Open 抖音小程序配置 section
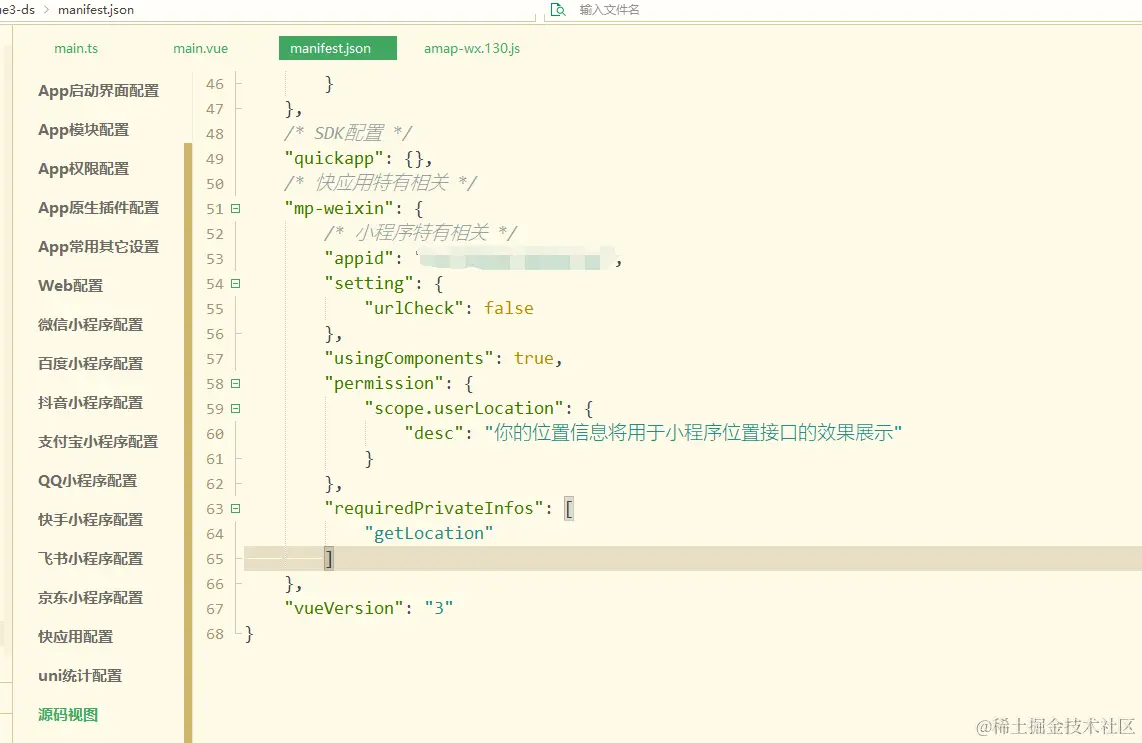The width and height of the screenshot is (1142, 743). tap(90, 403)
